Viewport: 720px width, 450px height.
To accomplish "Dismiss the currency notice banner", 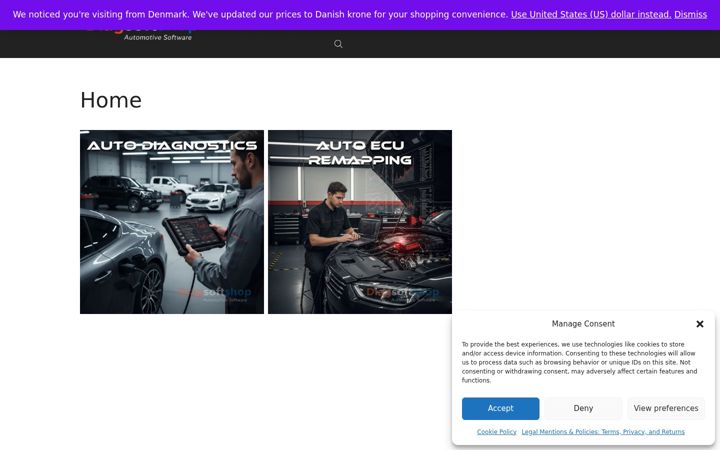I will click(x=690, y=14).
